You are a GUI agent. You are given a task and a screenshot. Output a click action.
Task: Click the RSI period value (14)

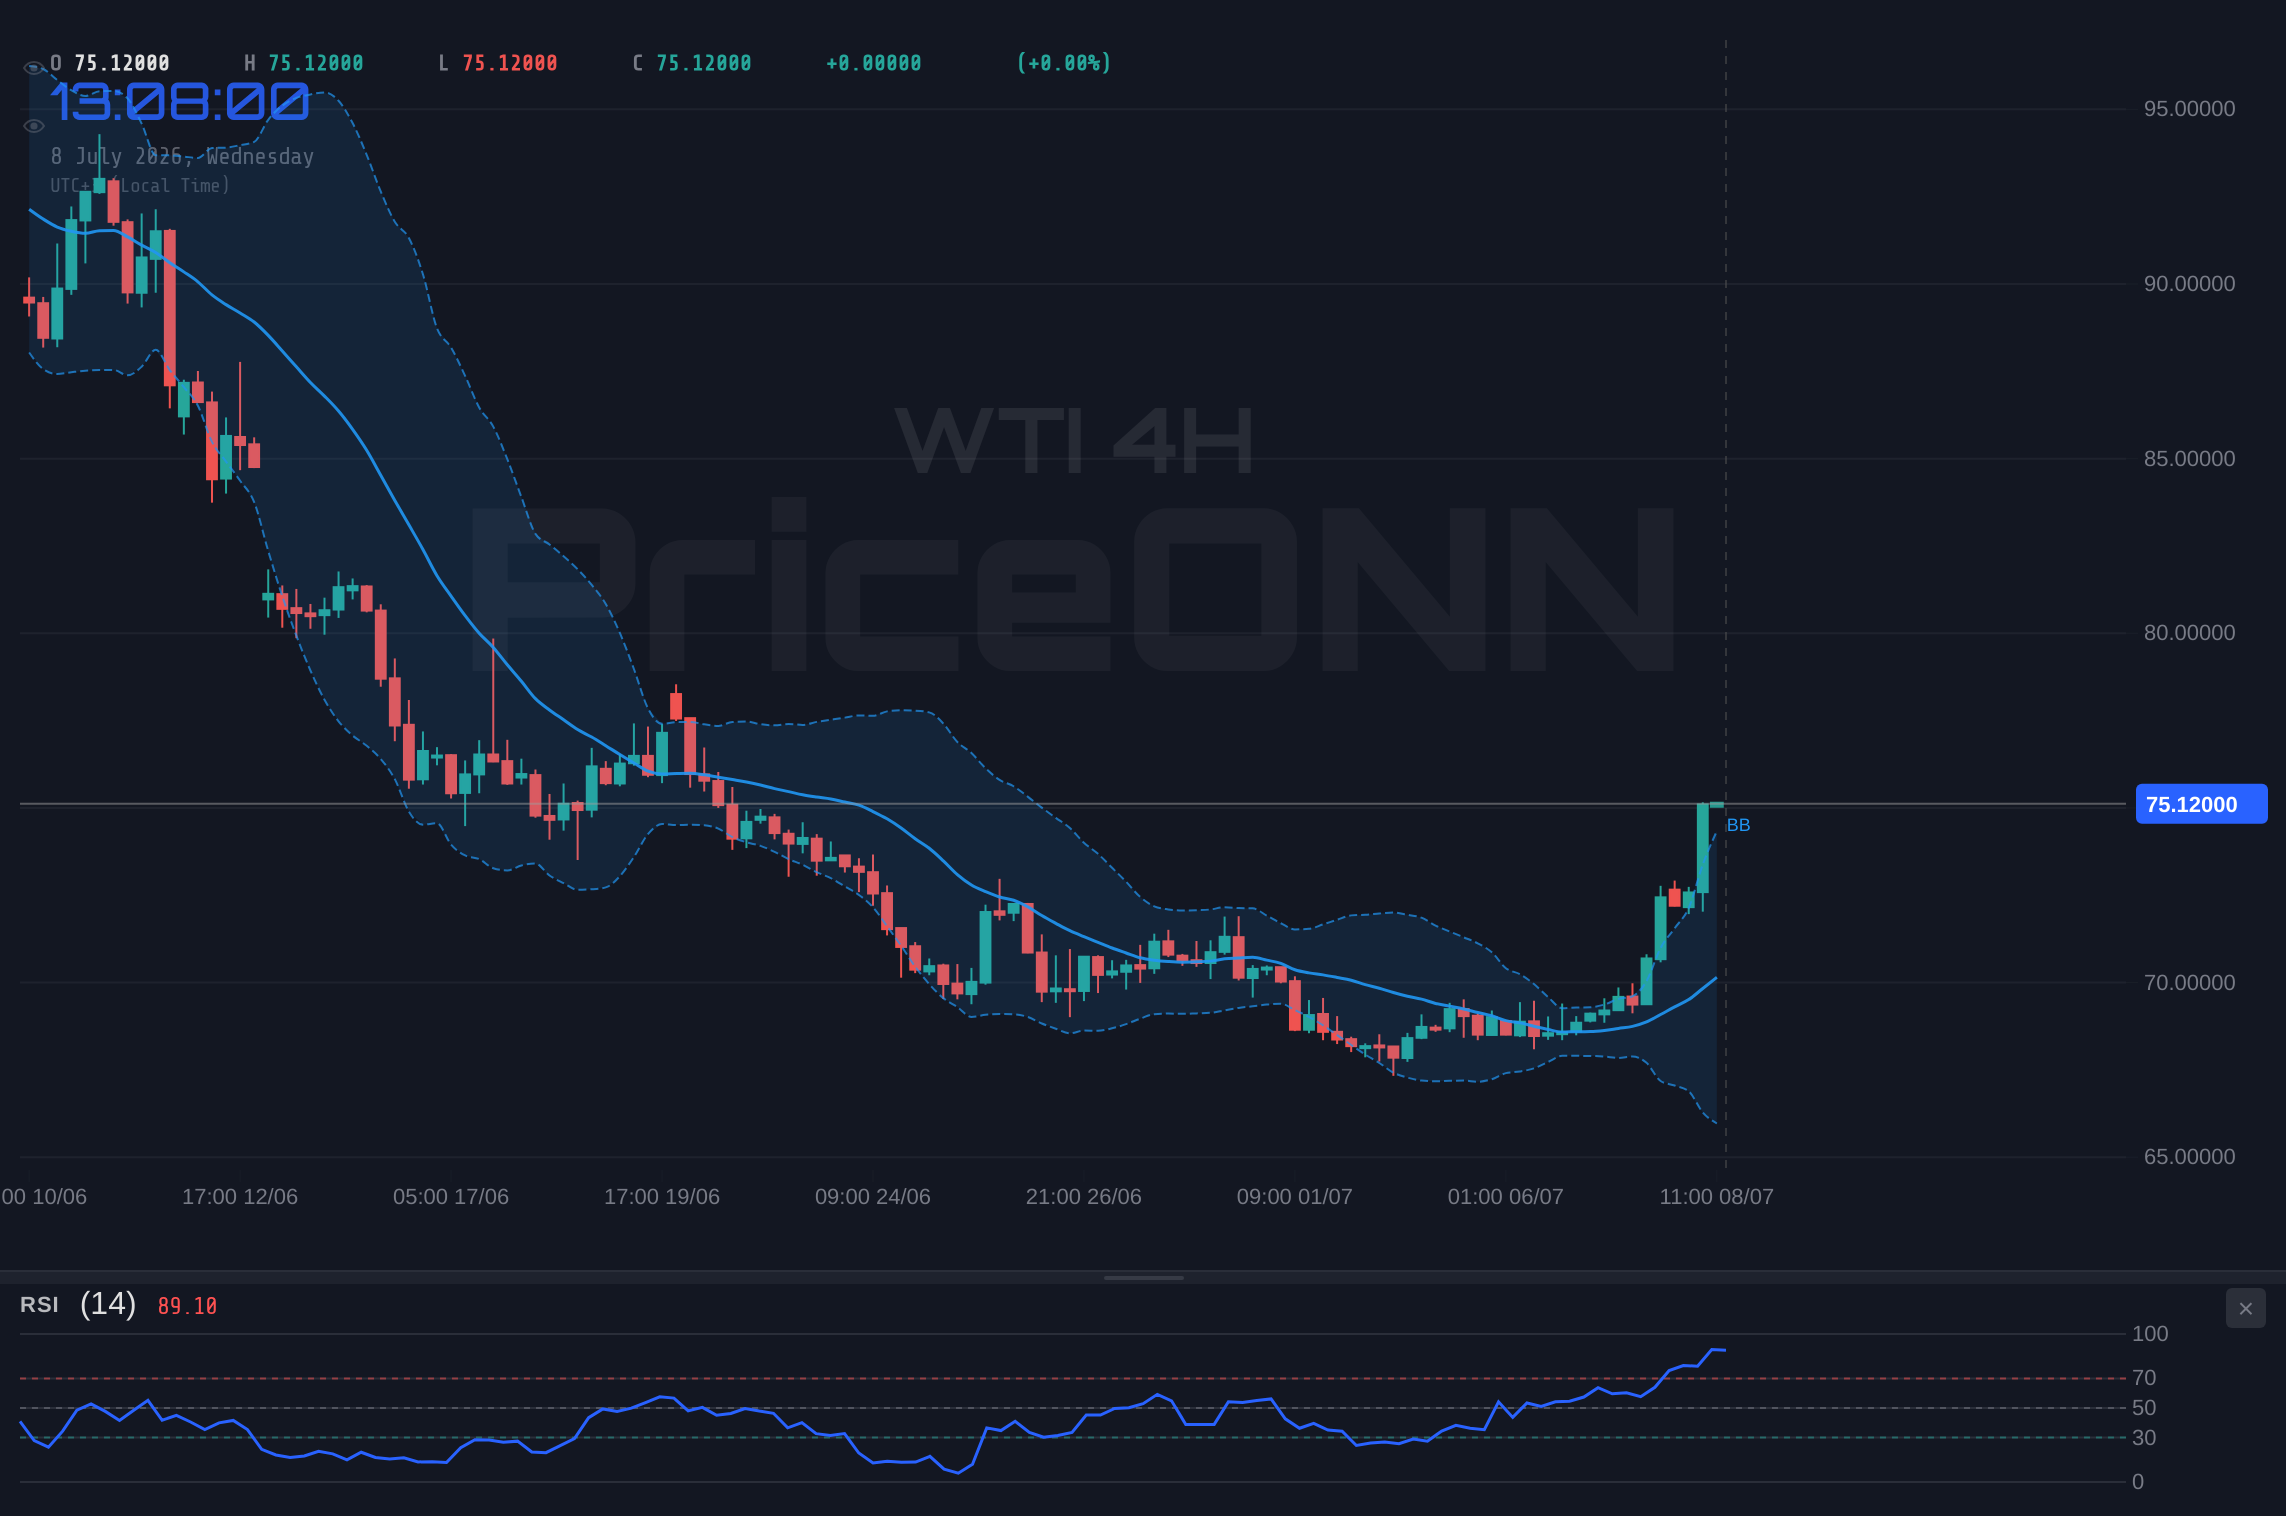click(x=108, y=1303)
